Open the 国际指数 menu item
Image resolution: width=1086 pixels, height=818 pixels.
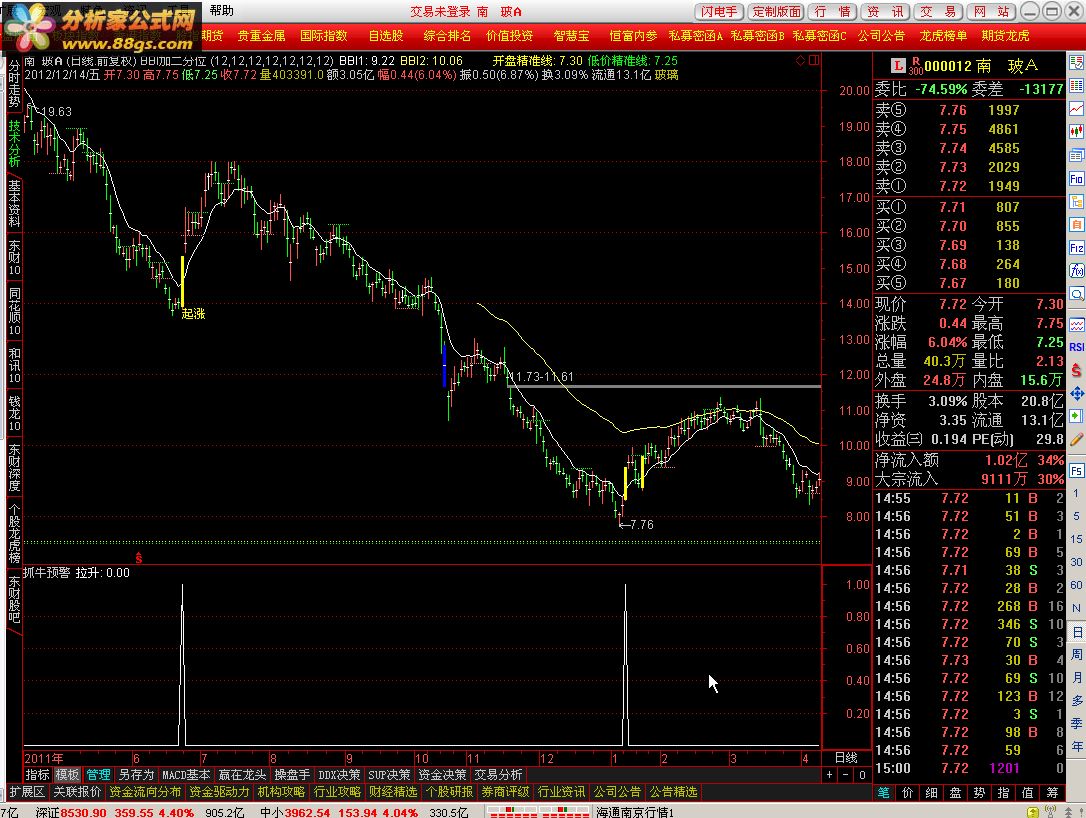tap(323, 35)
